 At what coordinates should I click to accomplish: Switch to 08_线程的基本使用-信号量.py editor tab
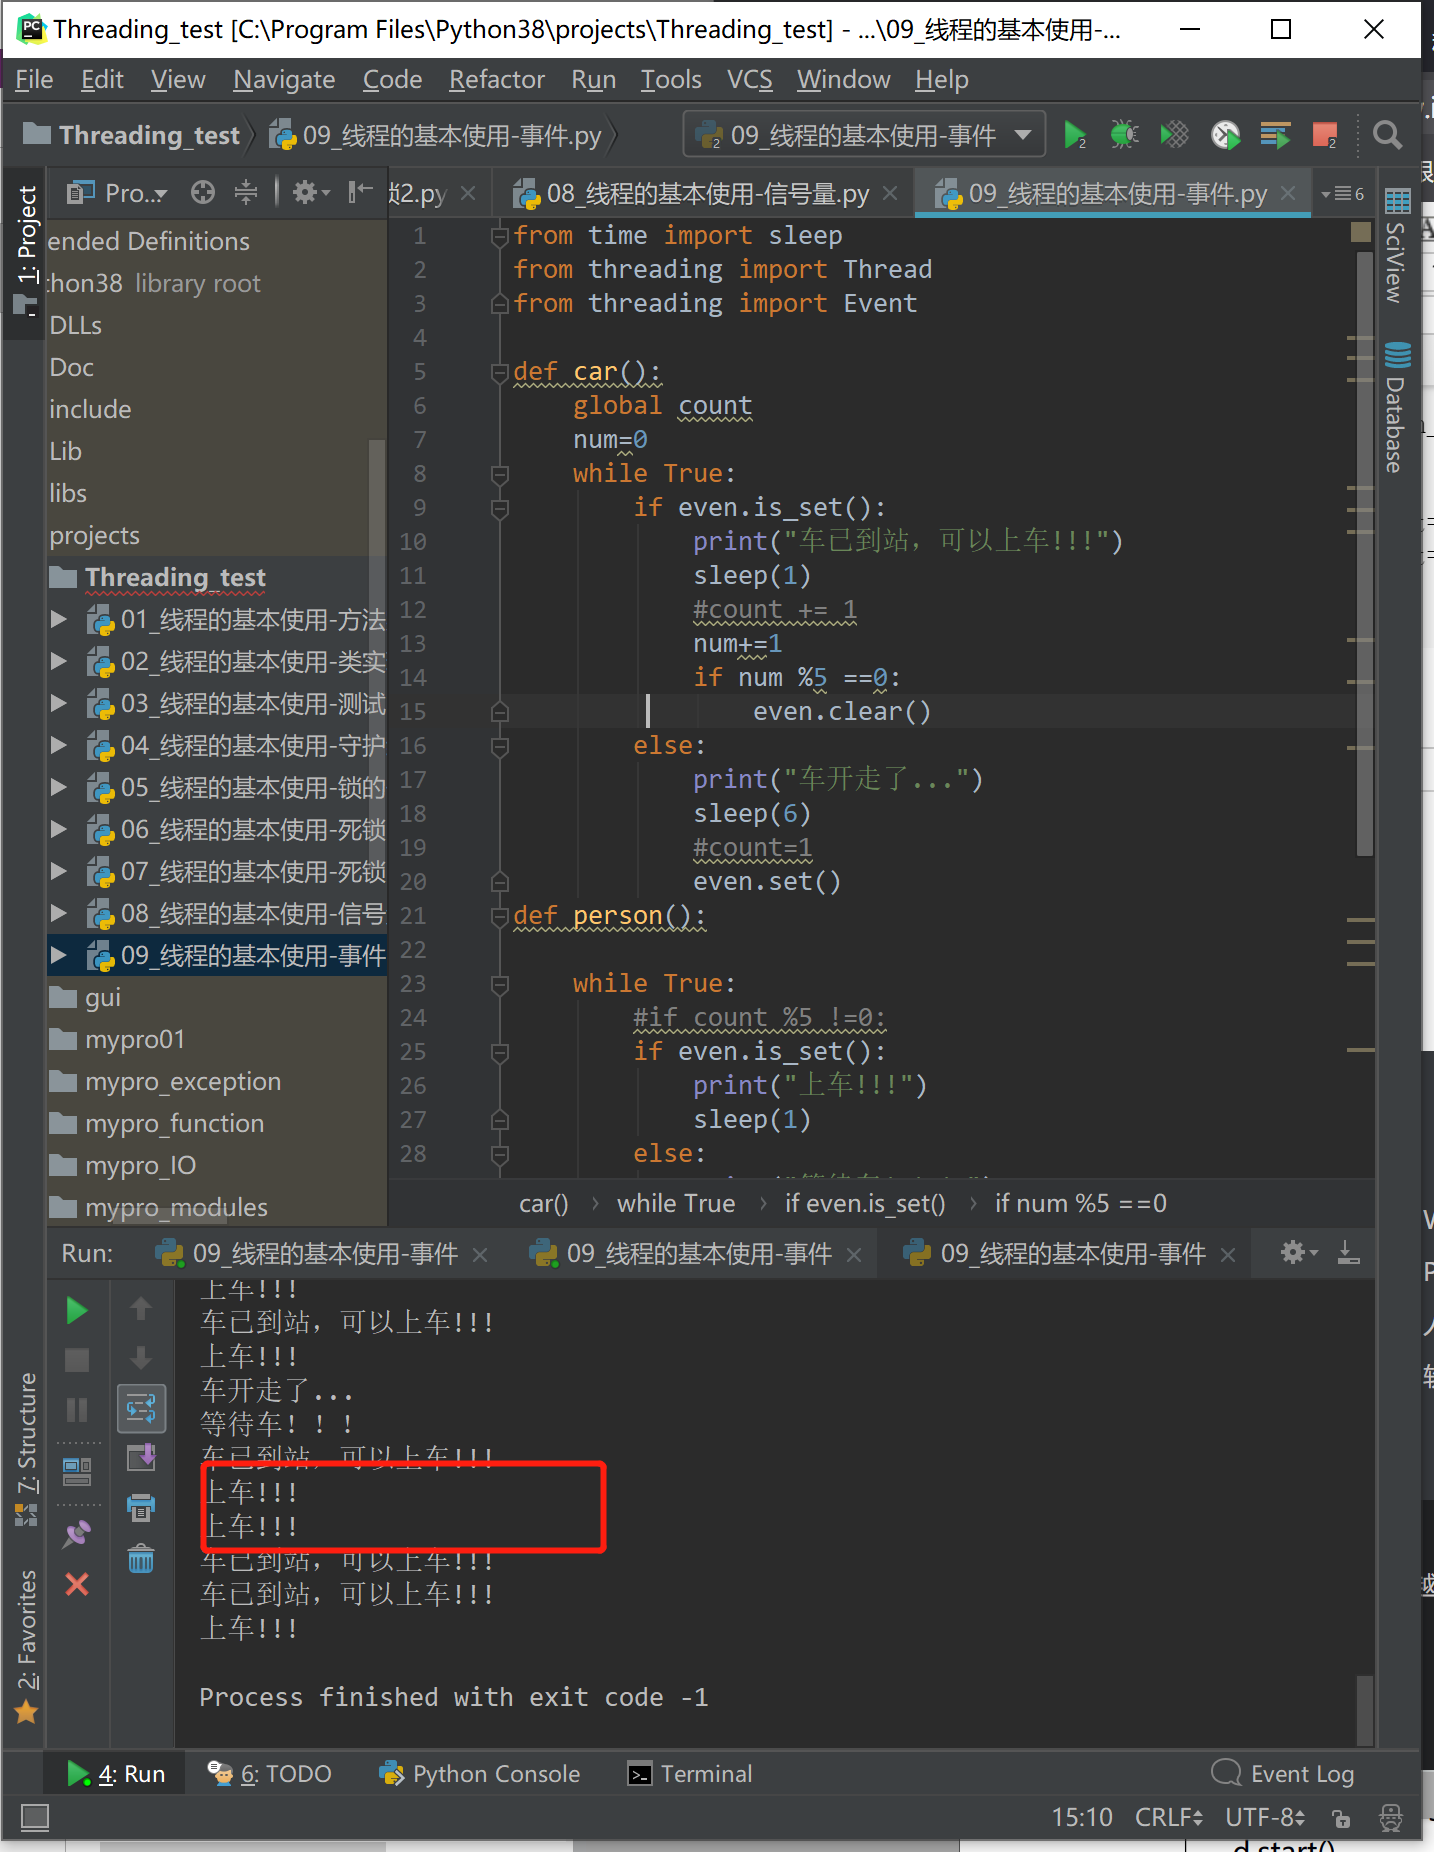[x=705, y=193]
